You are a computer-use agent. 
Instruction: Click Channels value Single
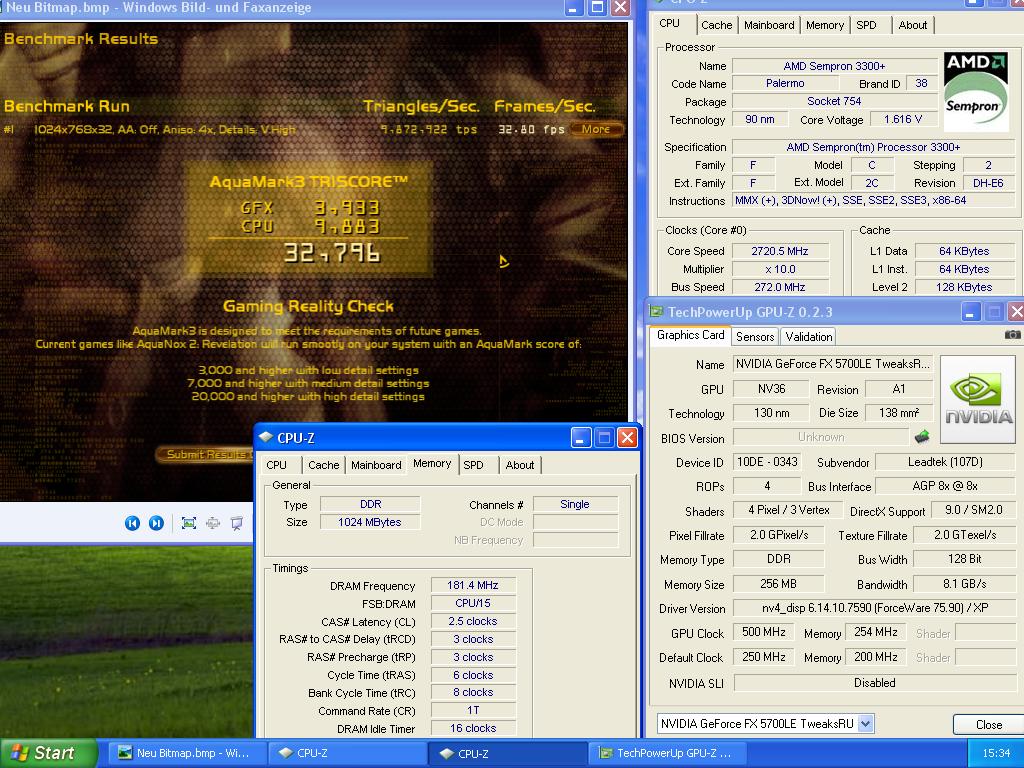[575, 504]
